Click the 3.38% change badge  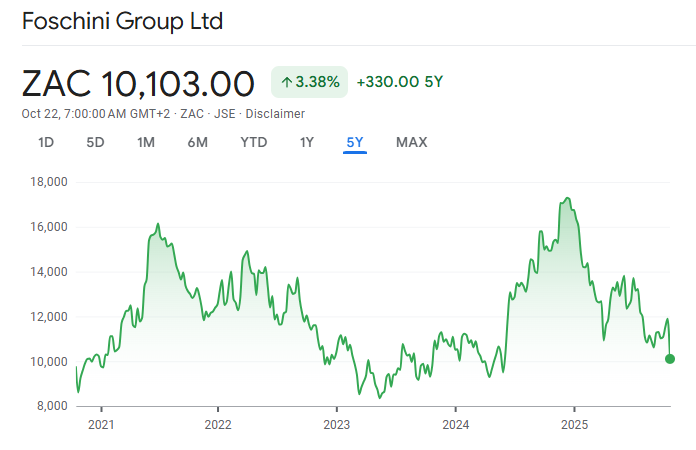[x=309, y=82]
